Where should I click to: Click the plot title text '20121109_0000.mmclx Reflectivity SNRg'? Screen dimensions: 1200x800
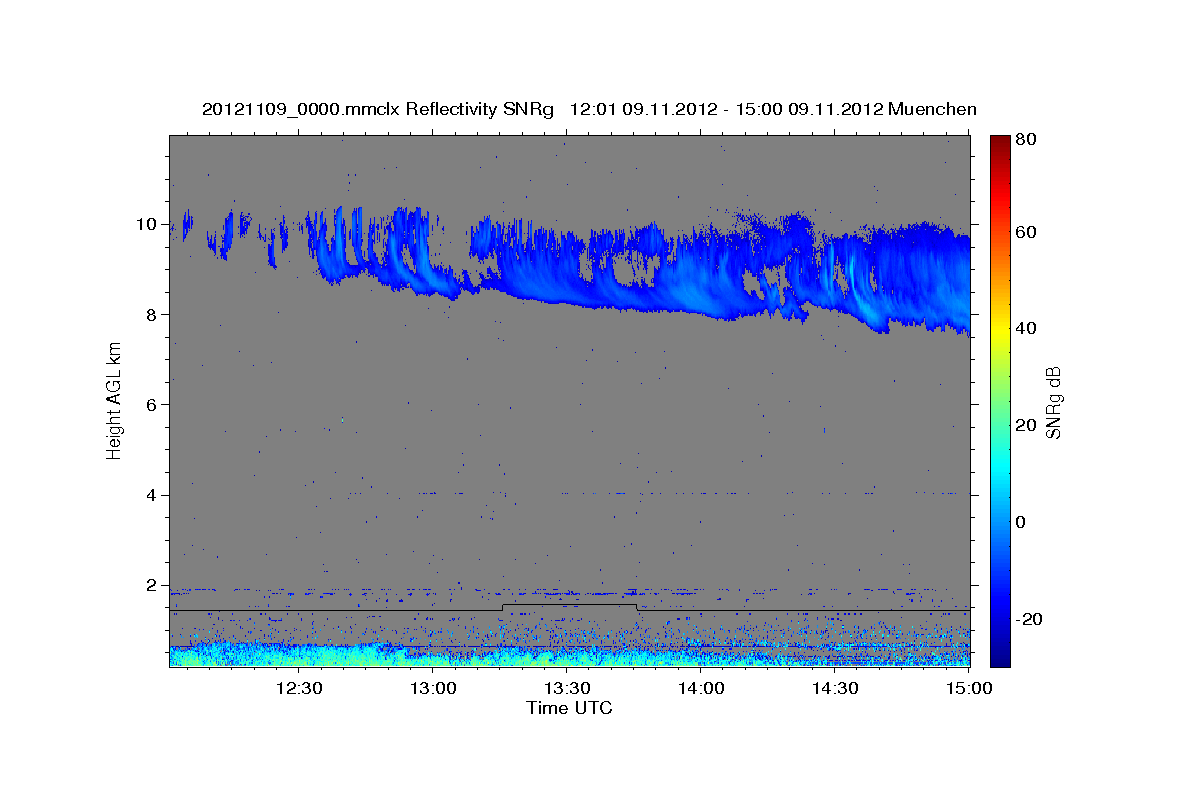[x=378, y=109]
